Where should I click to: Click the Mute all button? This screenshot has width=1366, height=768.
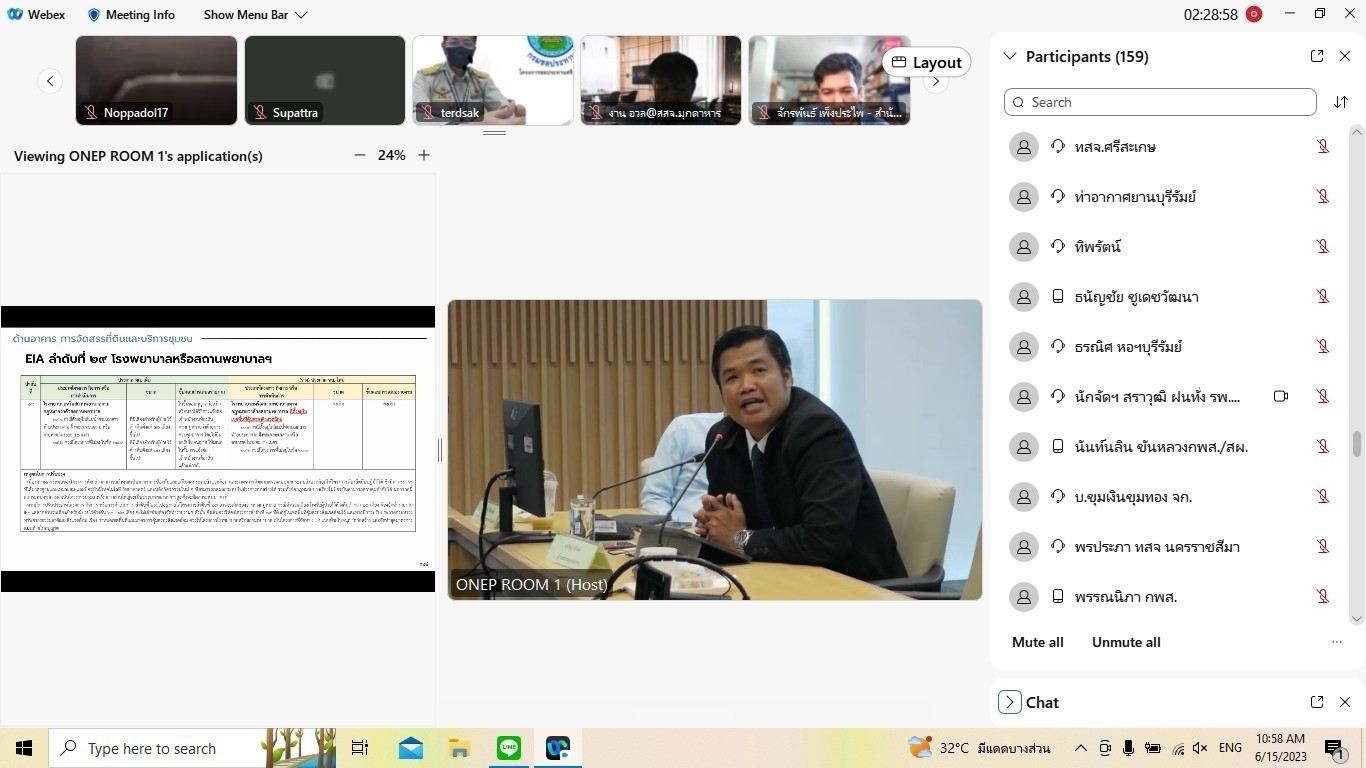[1037, 642]
